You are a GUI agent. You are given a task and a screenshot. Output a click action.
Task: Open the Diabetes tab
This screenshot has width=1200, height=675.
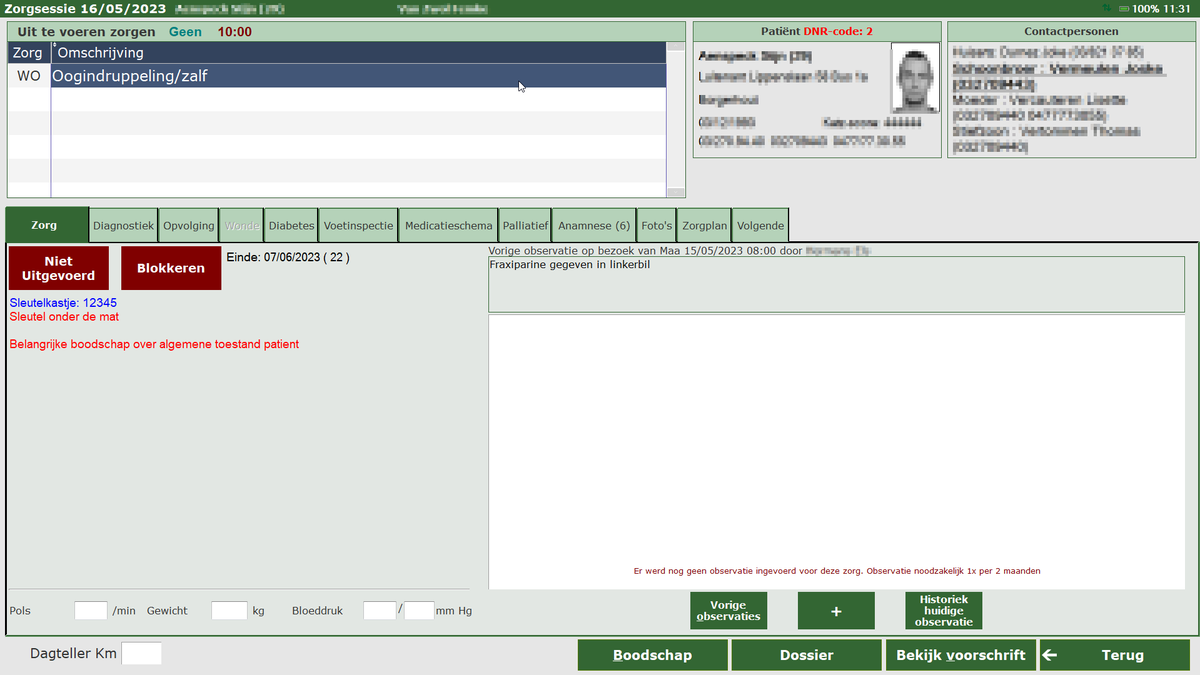291,226
